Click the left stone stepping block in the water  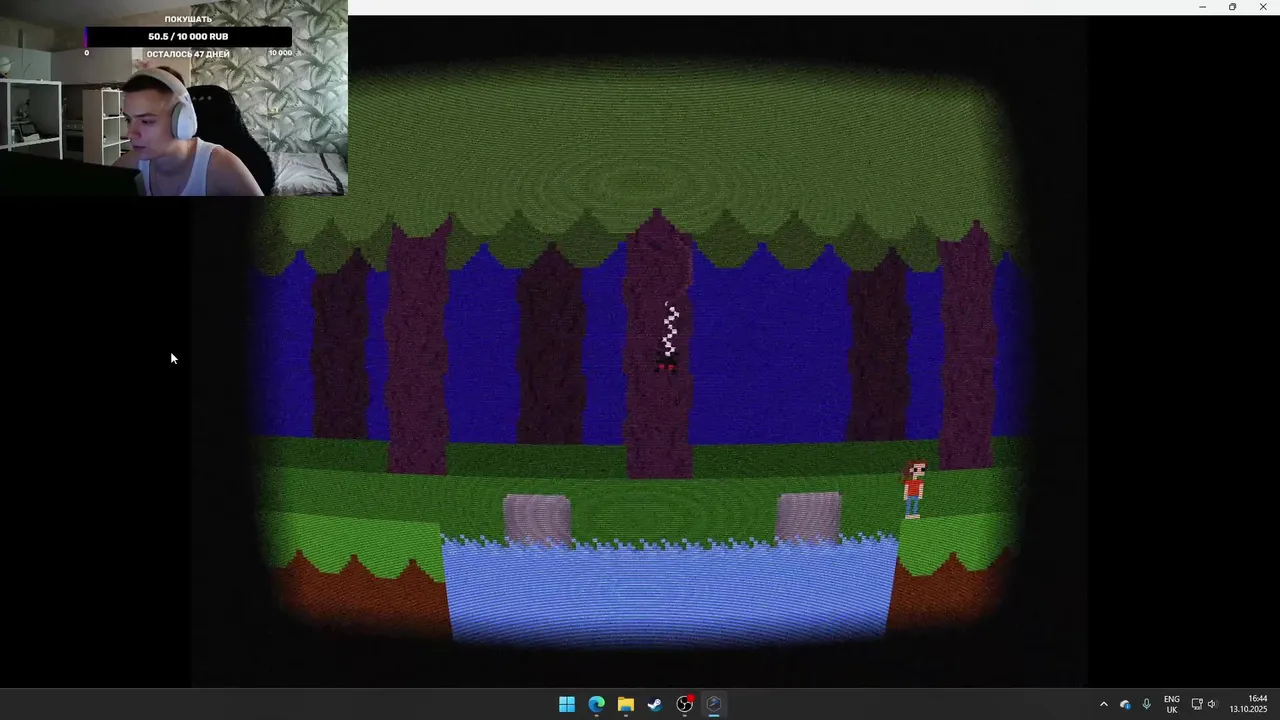pyautogui.click(x=537, y=520)
